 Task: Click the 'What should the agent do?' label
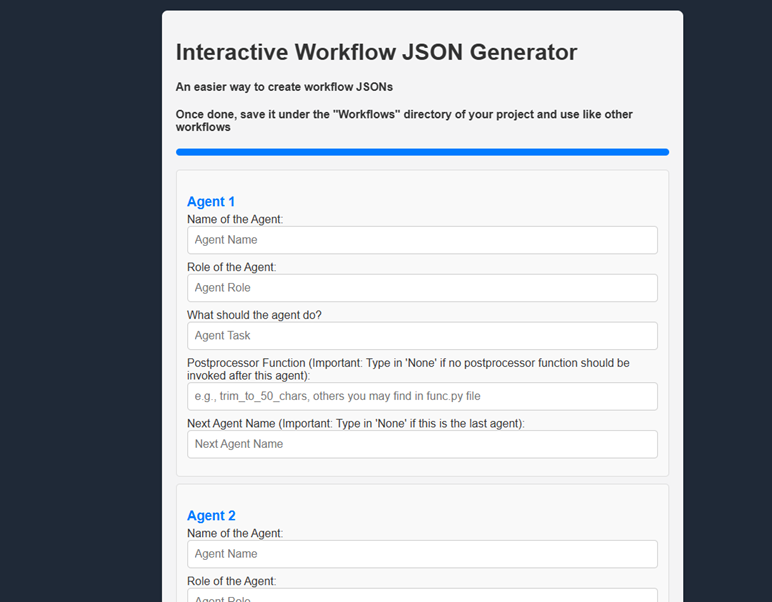pyautogui.click(x=254, y=315)
